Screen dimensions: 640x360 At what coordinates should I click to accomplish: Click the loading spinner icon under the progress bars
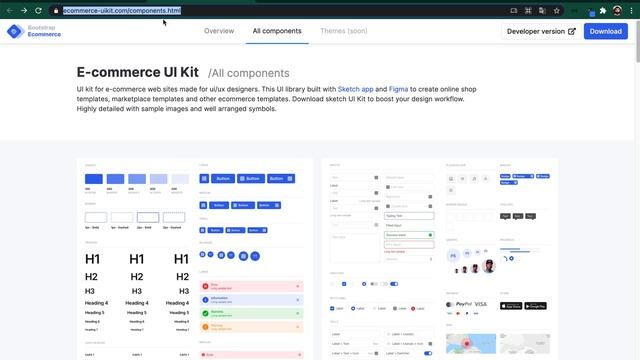(505, 259)
